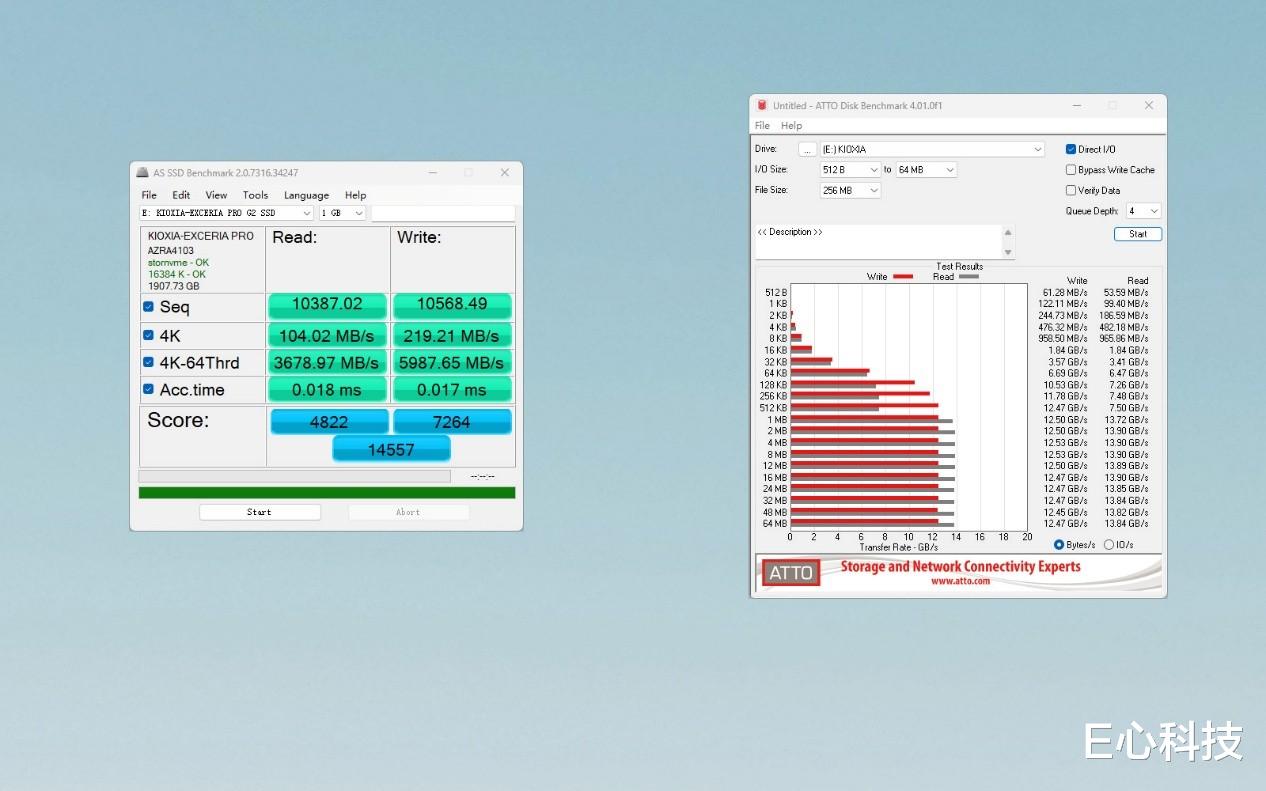
Task: Open the File menu in AS SSD Benchmark
Action: (149, 195)
